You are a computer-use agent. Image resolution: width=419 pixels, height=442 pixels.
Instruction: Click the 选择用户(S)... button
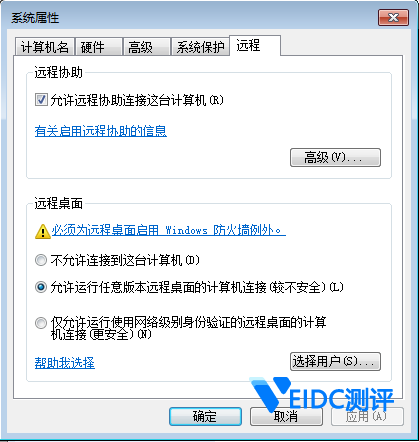[x=335, y=361]
